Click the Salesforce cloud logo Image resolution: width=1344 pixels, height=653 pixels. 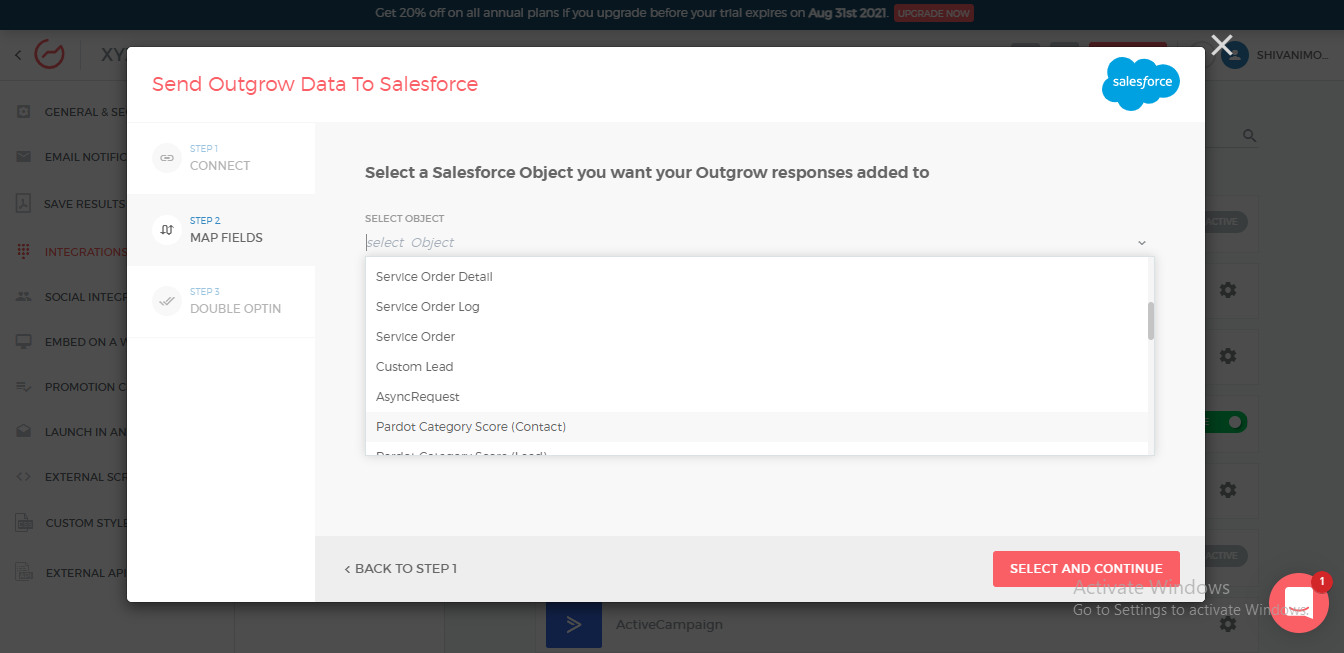point(1141,84)
